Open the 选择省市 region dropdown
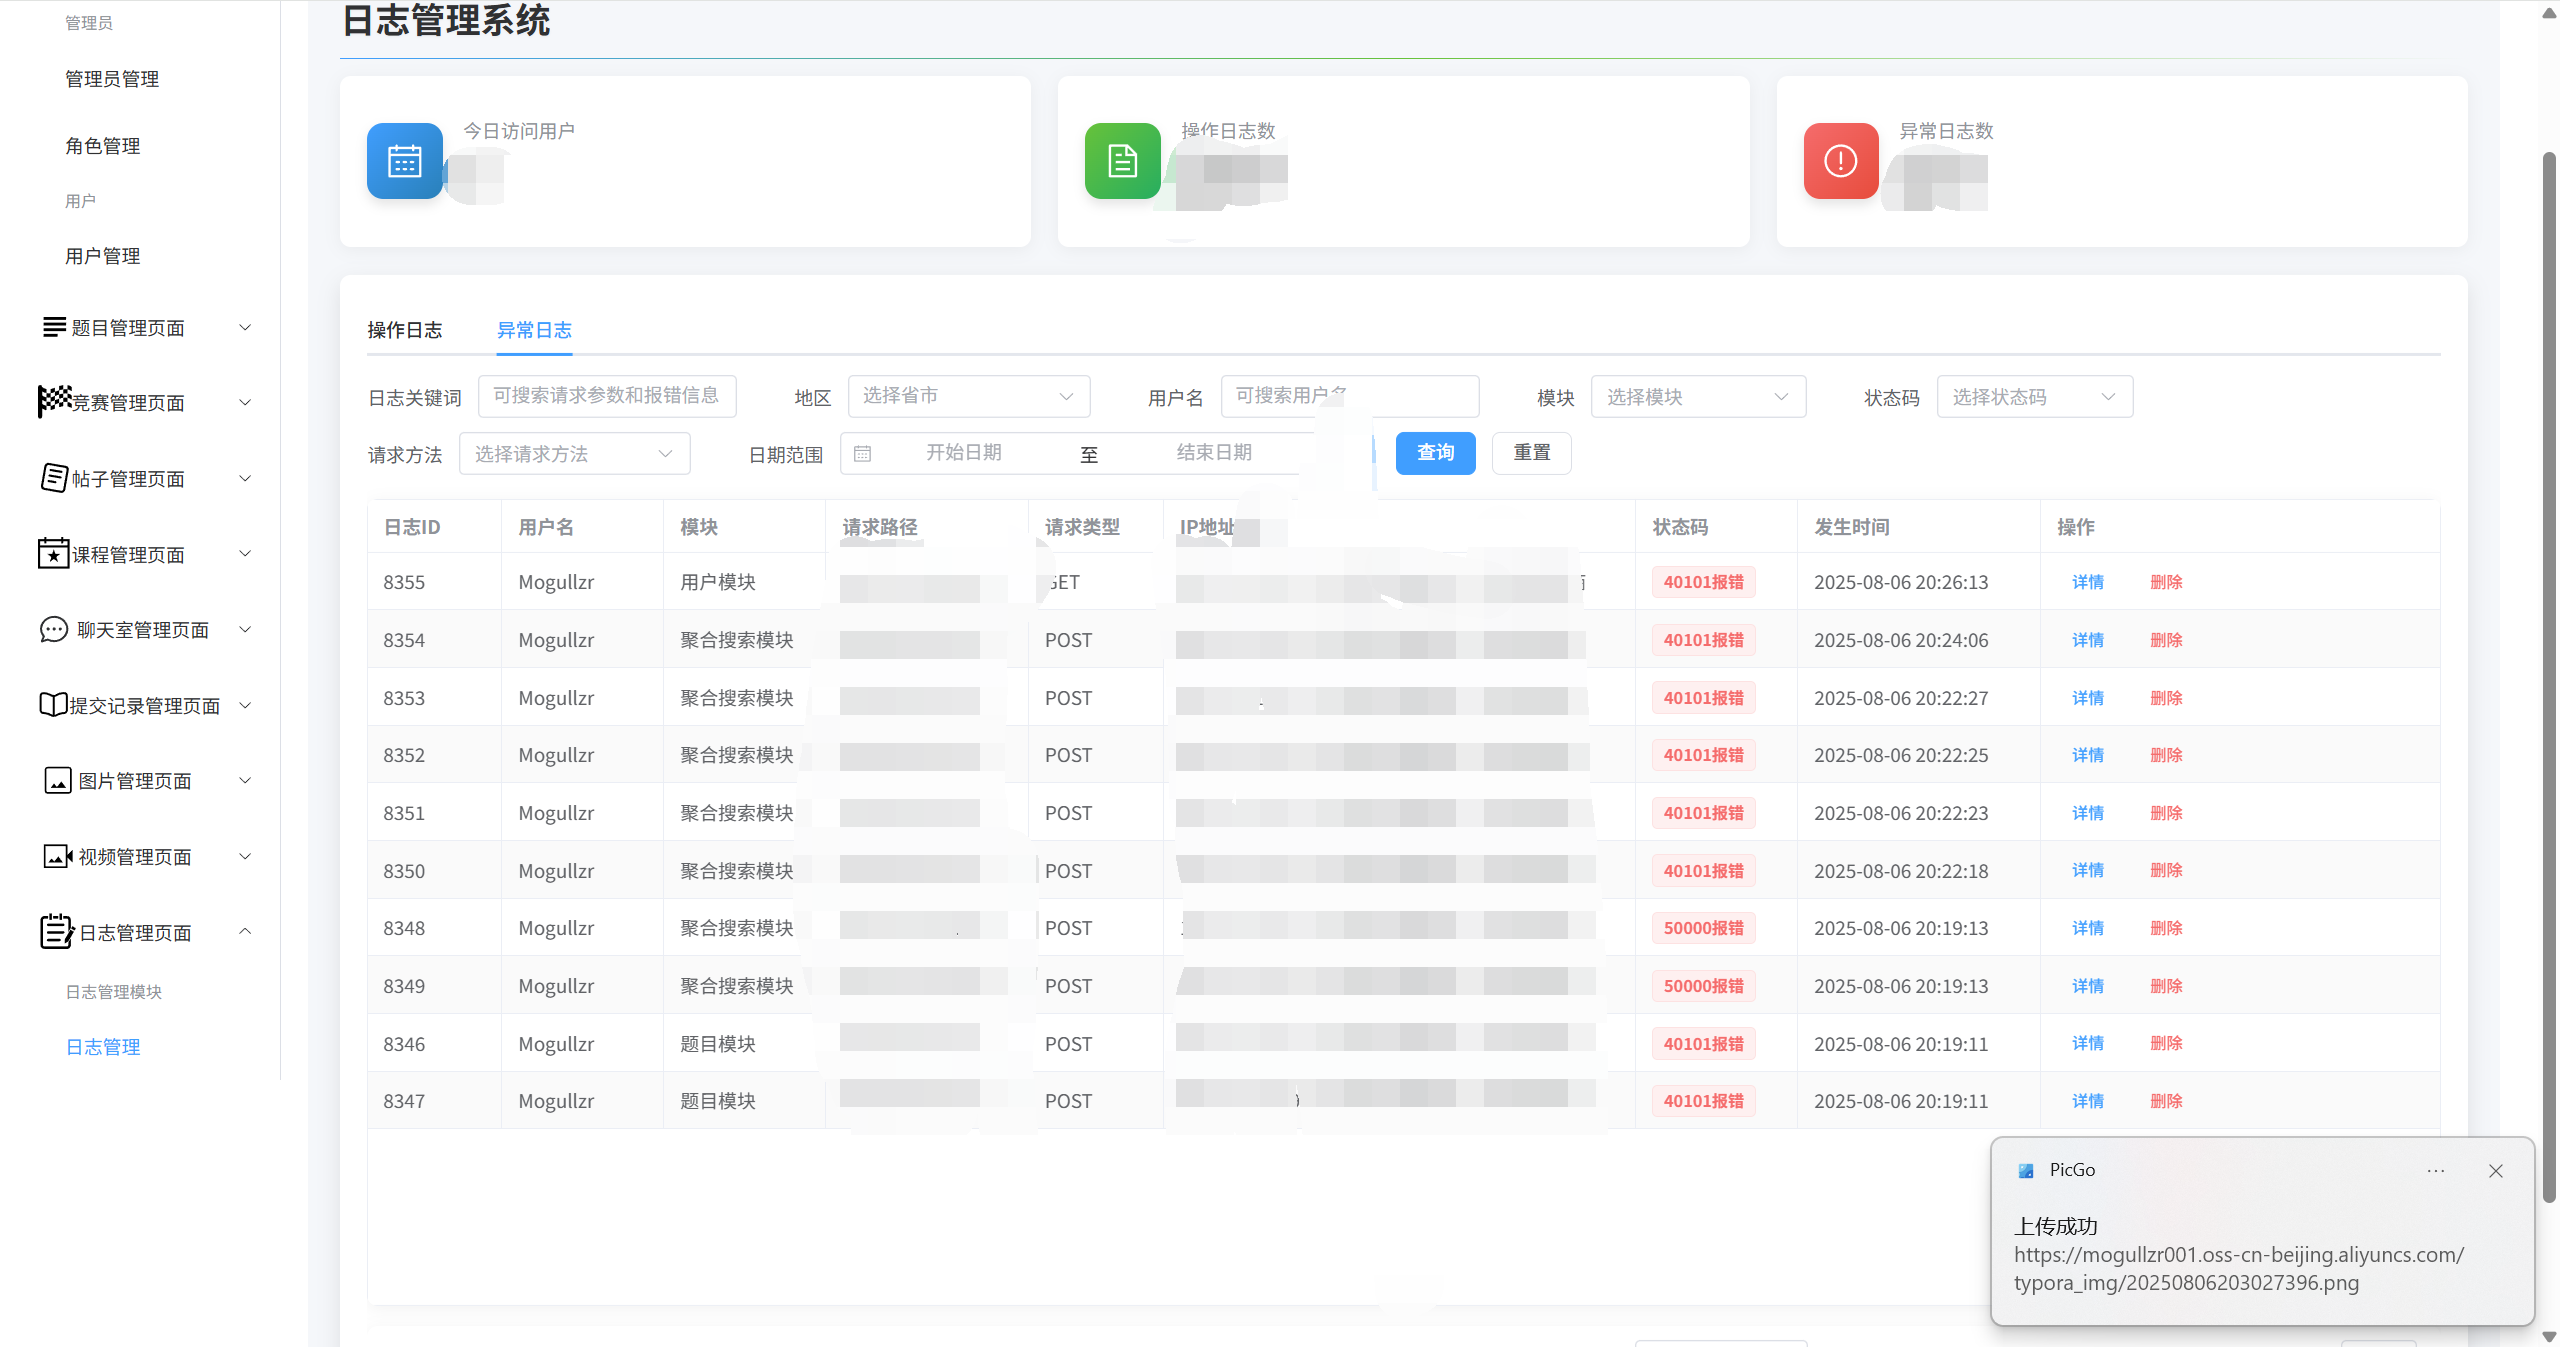2560x1347 pixels. click(x=968, y=396)
